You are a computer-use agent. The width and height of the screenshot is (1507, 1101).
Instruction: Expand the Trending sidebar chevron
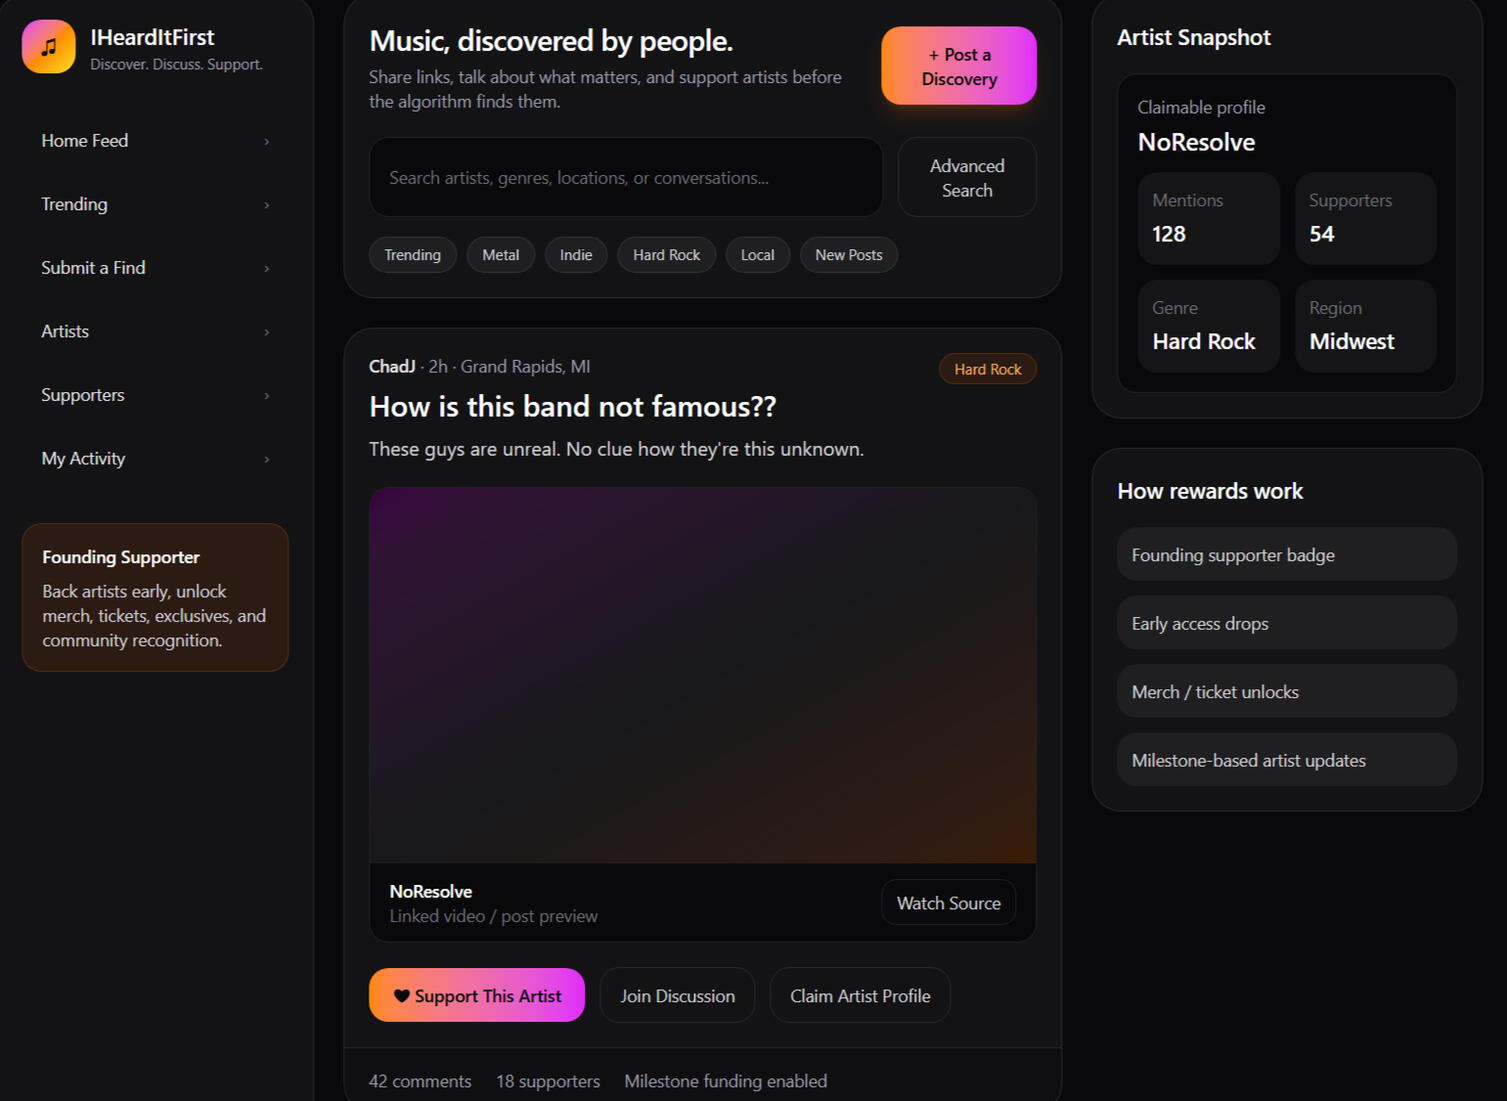point(266,205)
